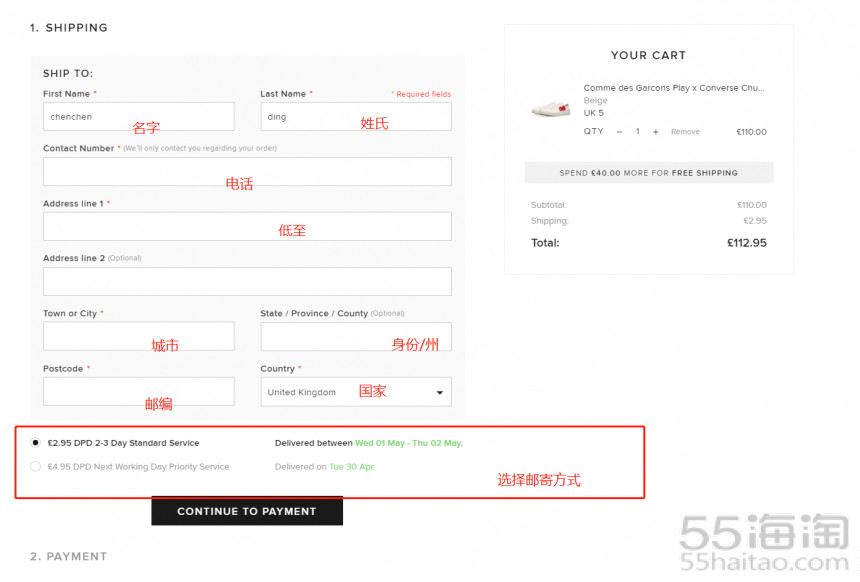The height and width of the screenshot is (582, 860).
Task: Click the Address line 1 field
Action: tap(247, 227)
